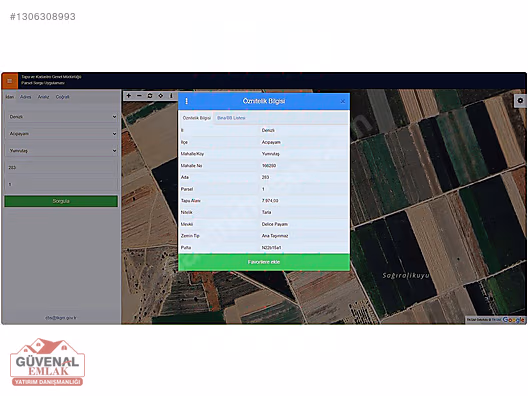Zoom in with the plus icon

(x=129, y=96)
